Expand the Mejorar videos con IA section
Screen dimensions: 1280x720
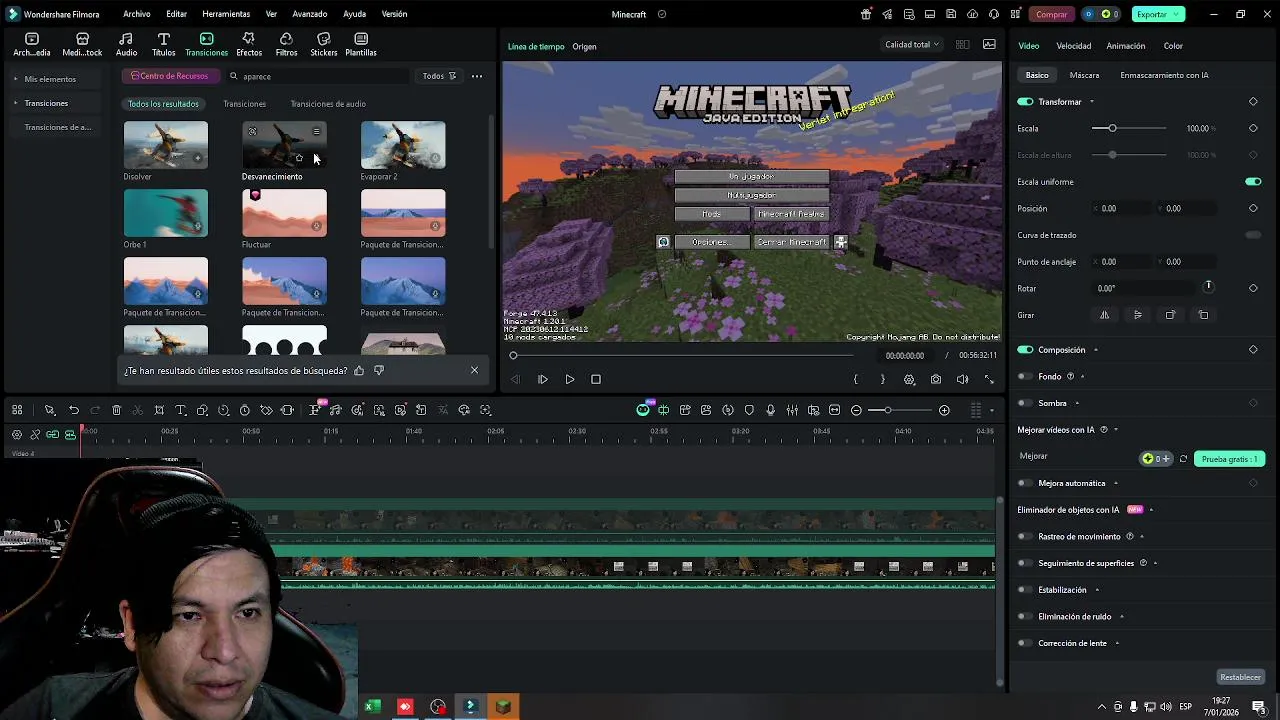pos(1116,430)
